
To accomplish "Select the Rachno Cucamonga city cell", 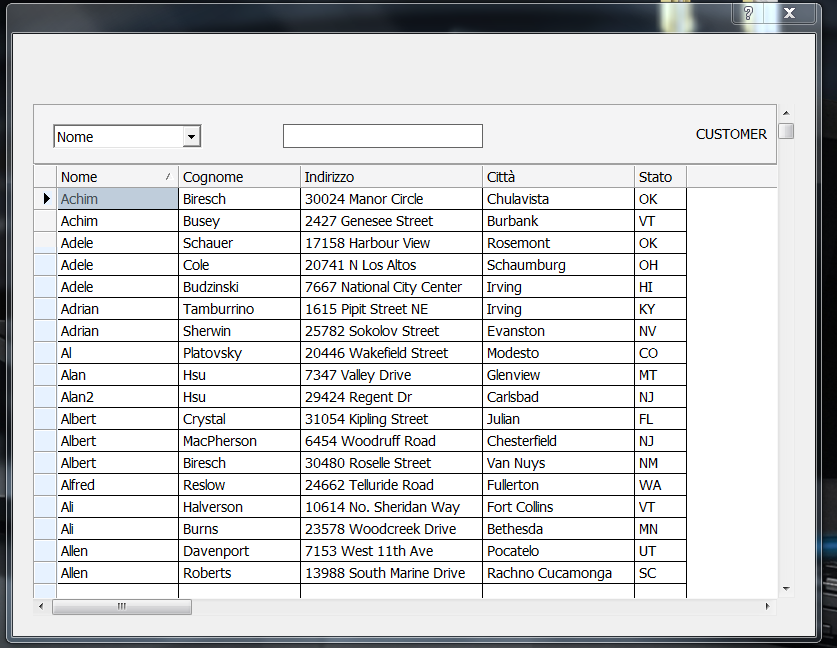I will [x=558, y=573].
